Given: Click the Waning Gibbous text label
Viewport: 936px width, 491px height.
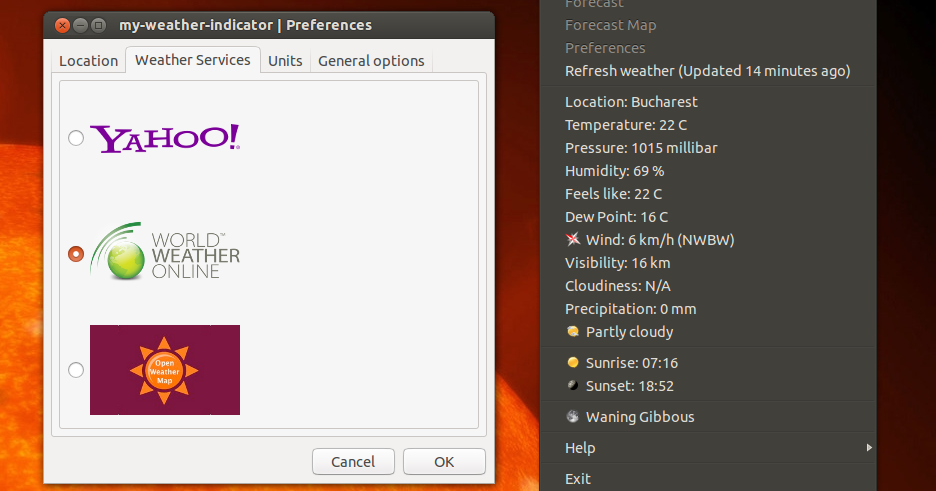Looking at the screenshot, I should click(640, 417).
